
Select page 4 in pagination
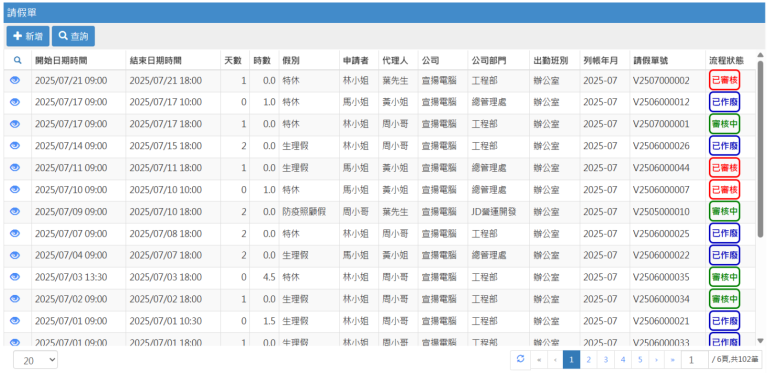click(x=623, y=360)
